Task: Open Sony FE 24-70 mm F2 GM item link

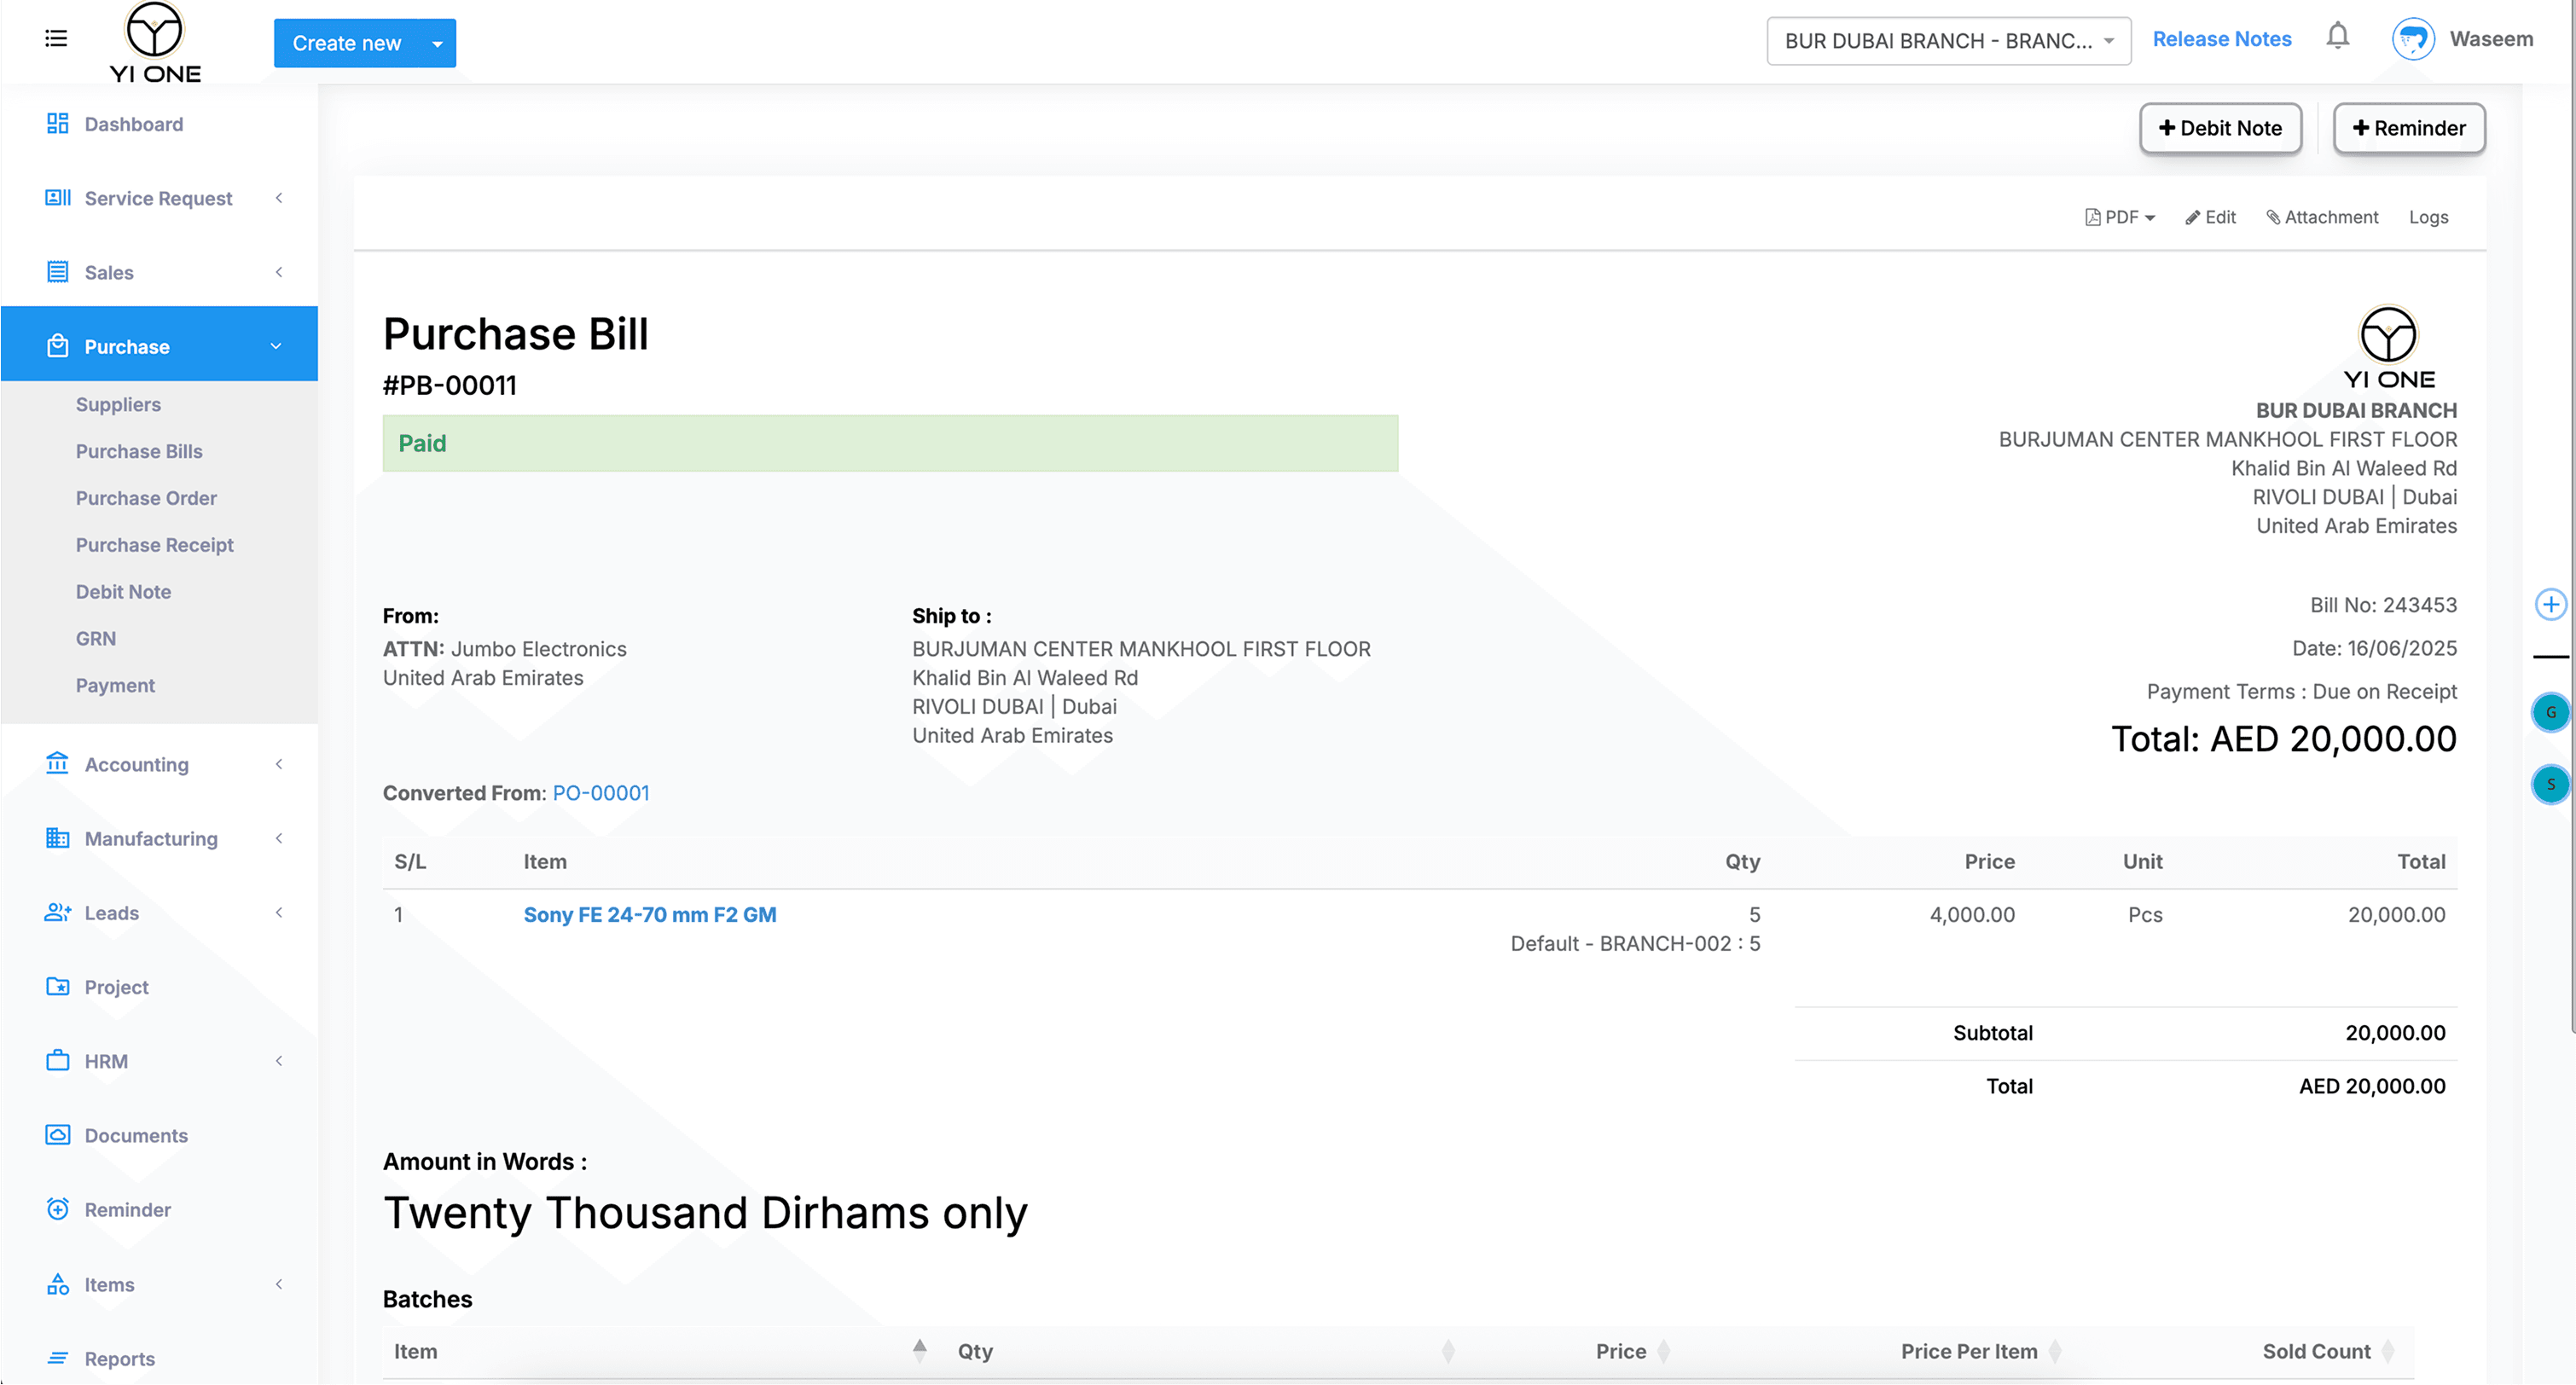Action: pyautogui.click(x=649, y=915)
